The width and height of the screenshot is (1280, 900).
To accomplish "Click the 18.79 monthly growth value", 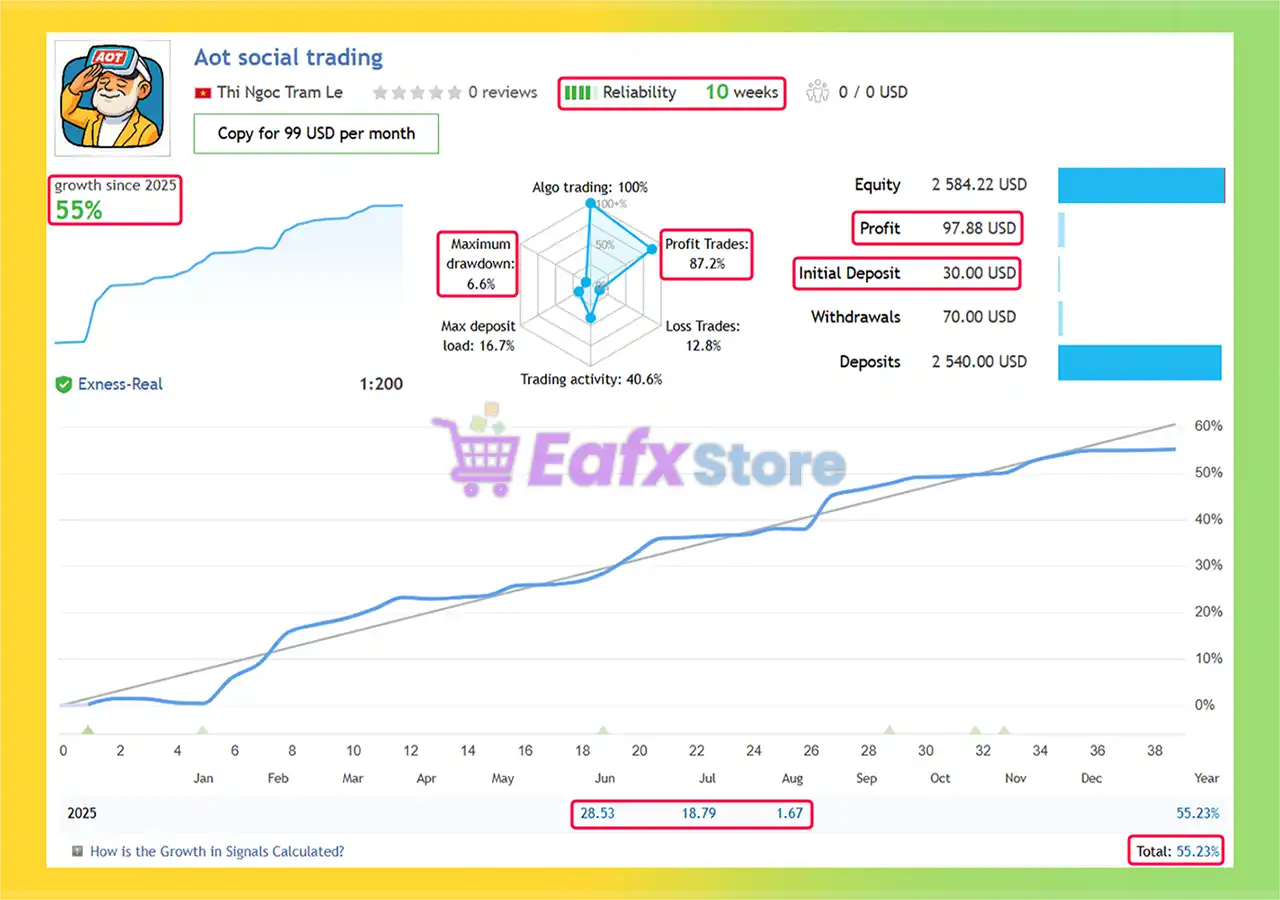I will (x=699, y=814).
